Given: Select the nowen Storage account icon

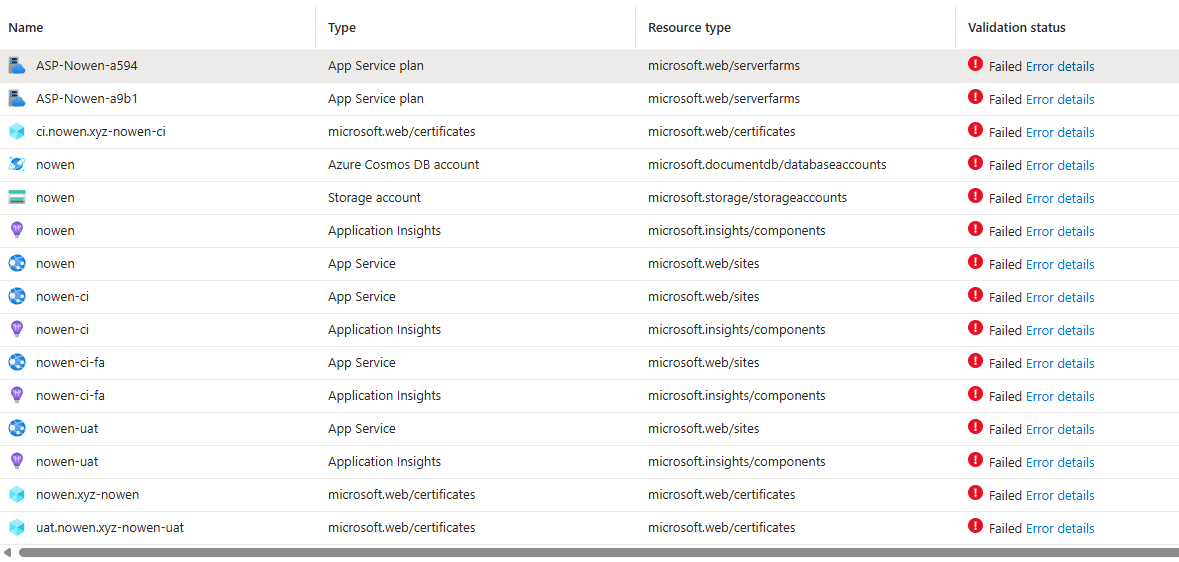Looking at the screenshot, I should click(x=17, y=197).
